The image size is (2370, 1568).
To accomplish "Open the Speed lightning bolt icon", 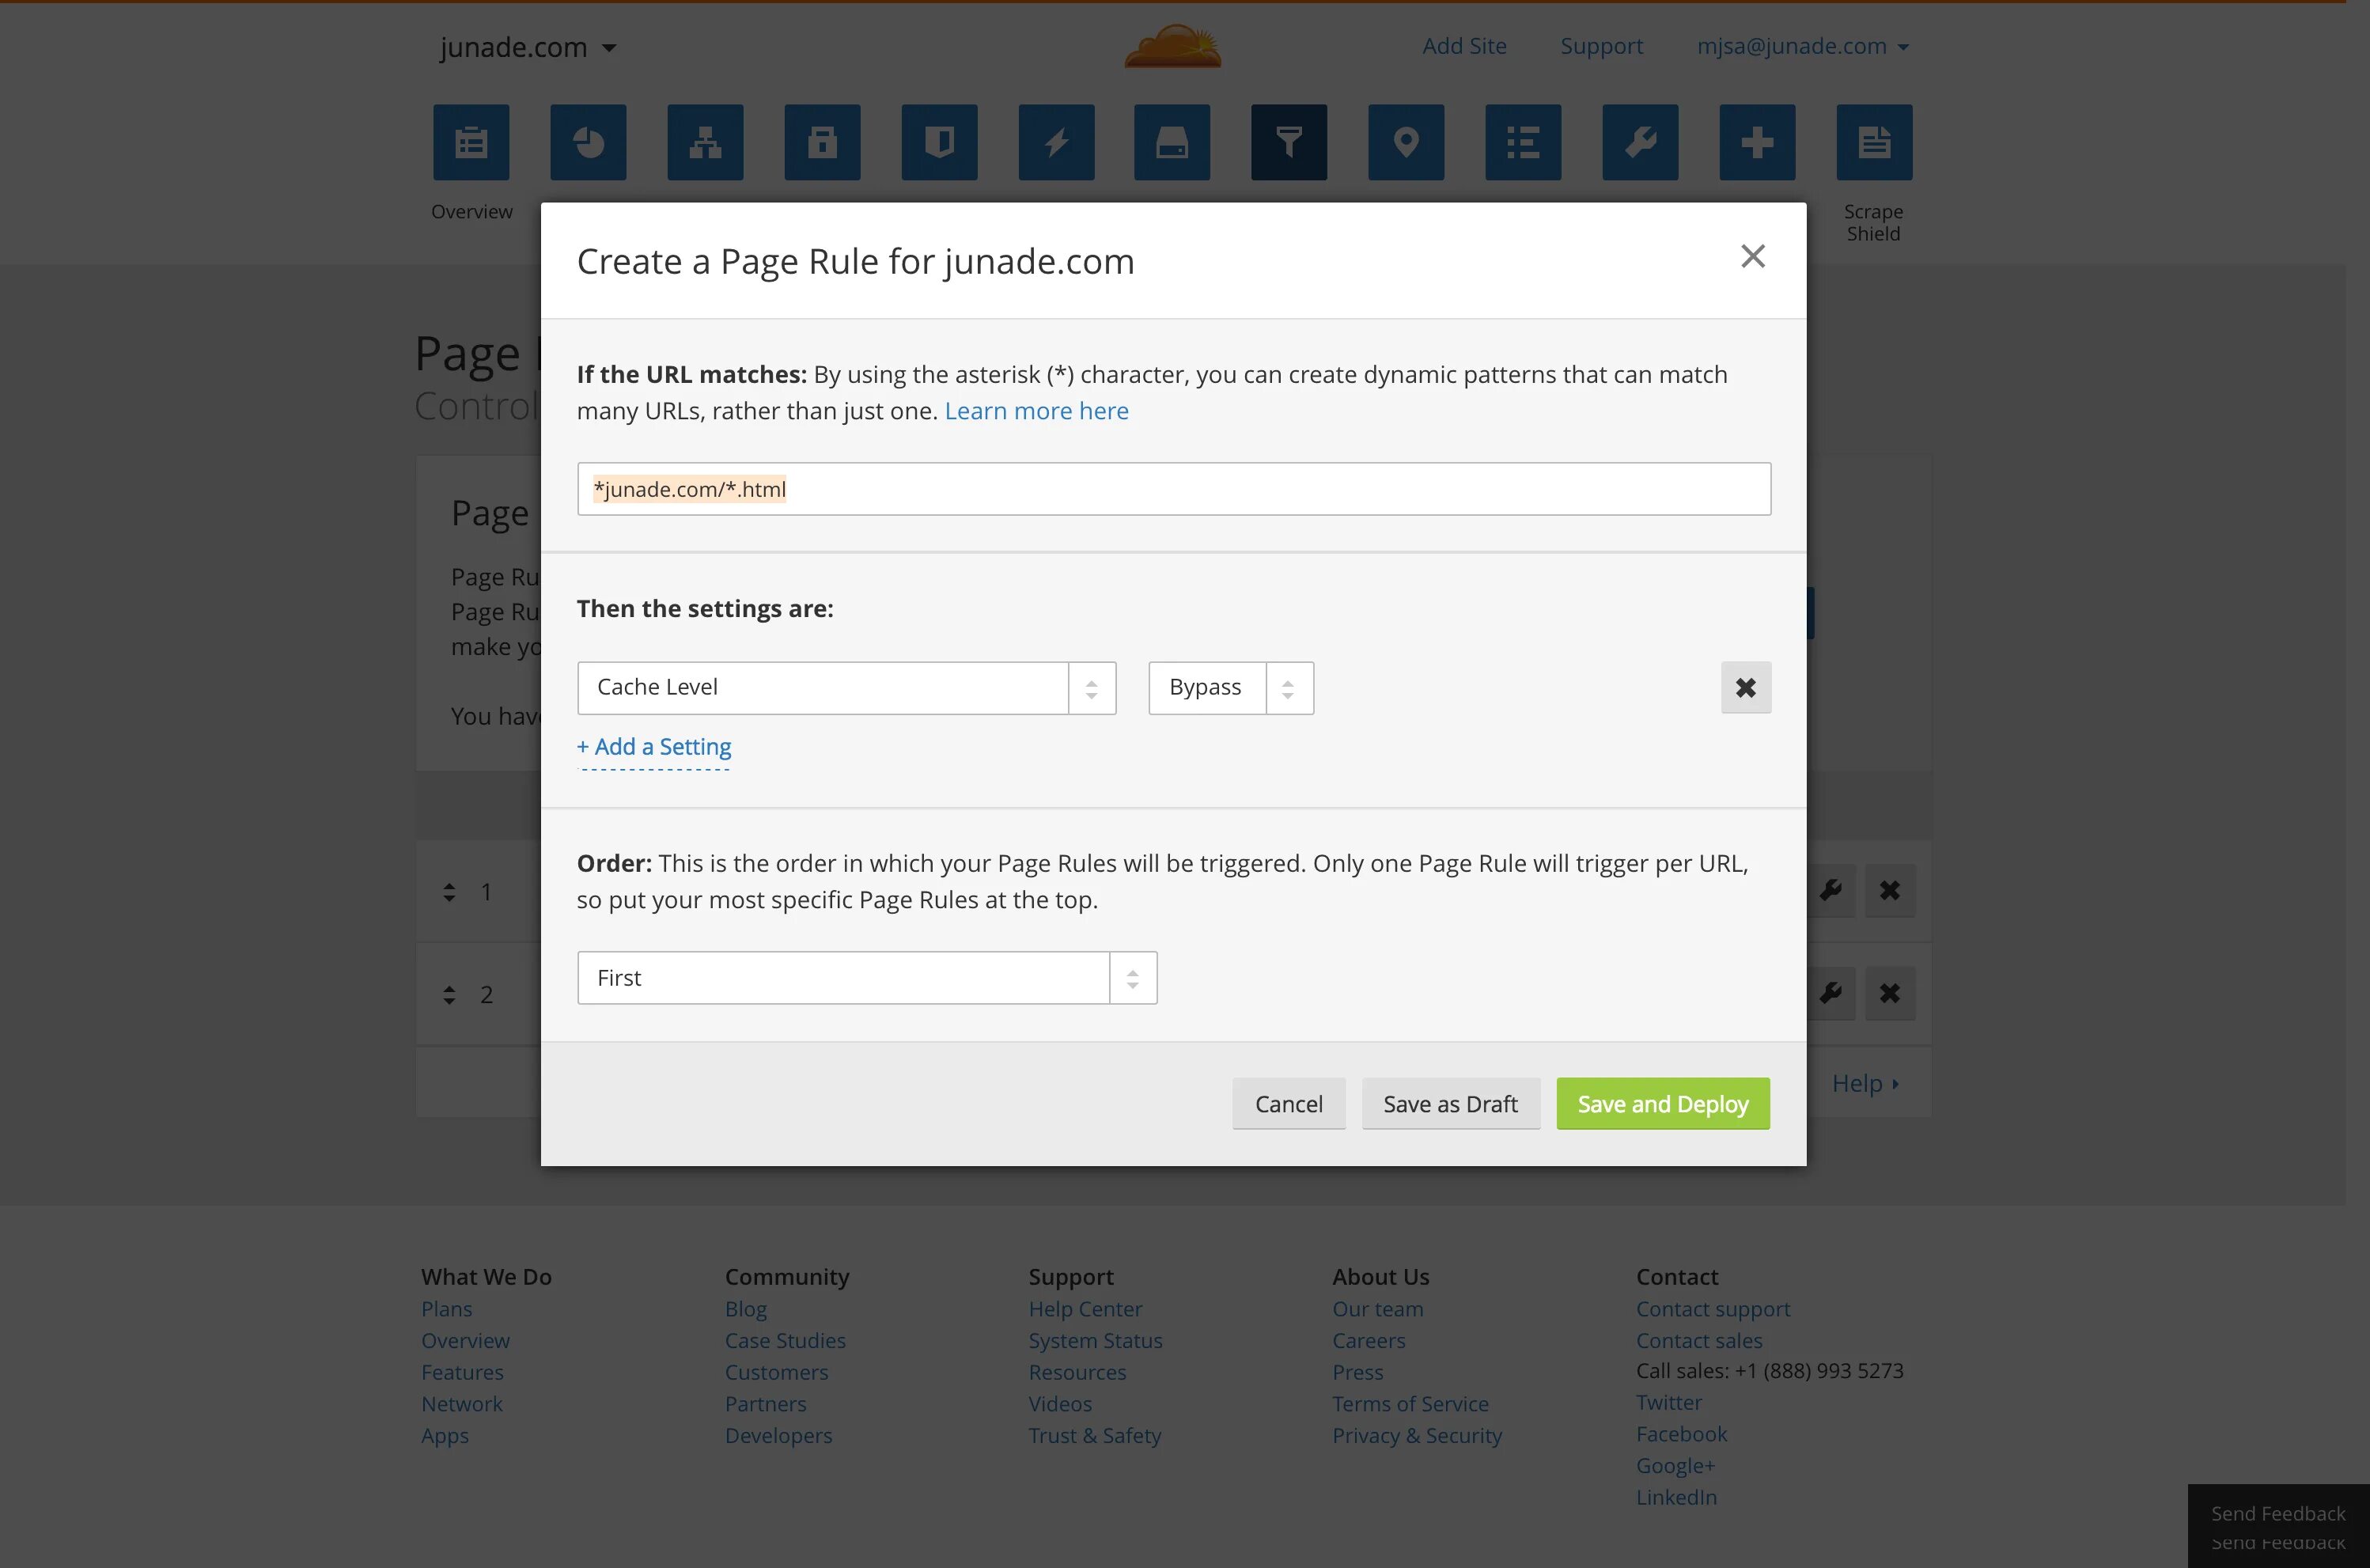I will [1056, 143].
